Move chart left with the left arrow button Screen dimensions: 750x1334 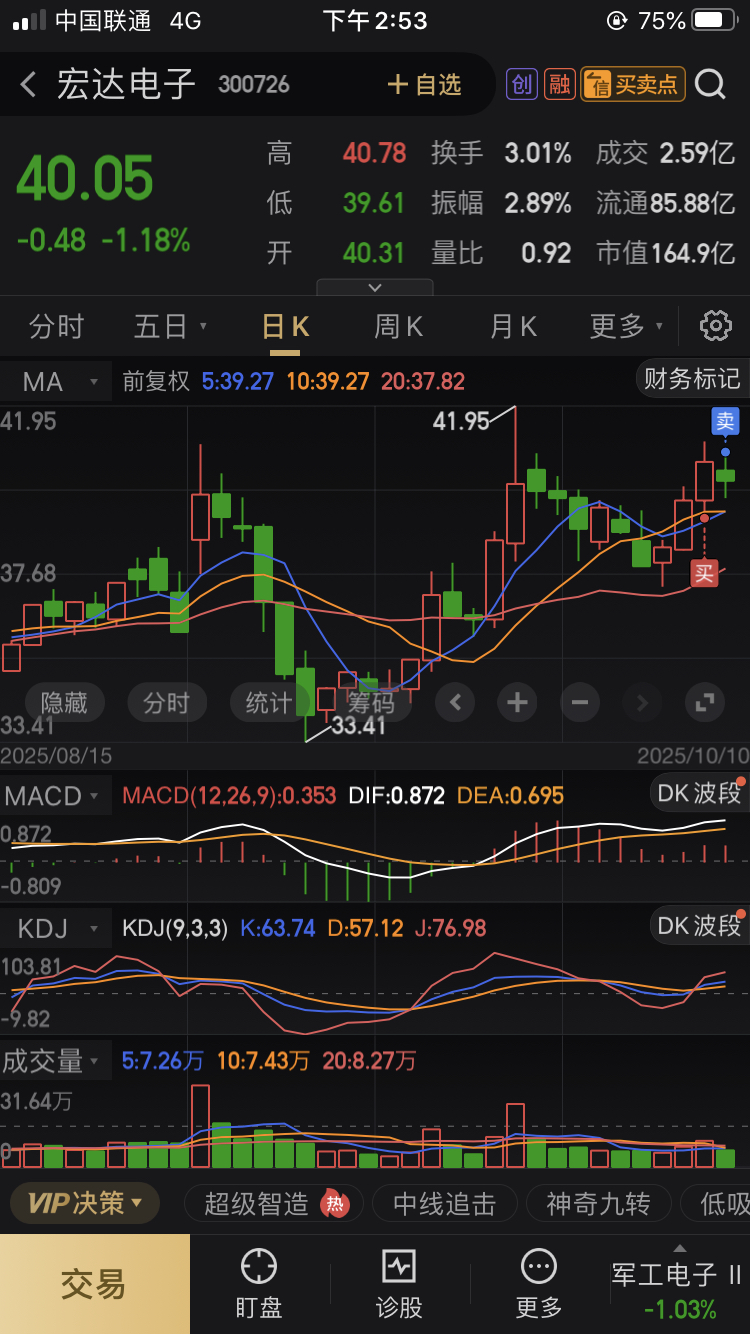pyautogui.click(x=455, y=702)
